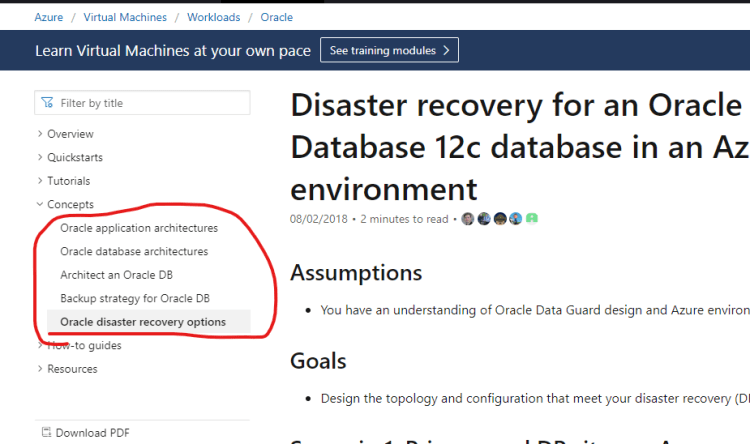
Task: Click the 'Learn Virtual Machines at your own pace' banner text
Action: tap(173, 51)
